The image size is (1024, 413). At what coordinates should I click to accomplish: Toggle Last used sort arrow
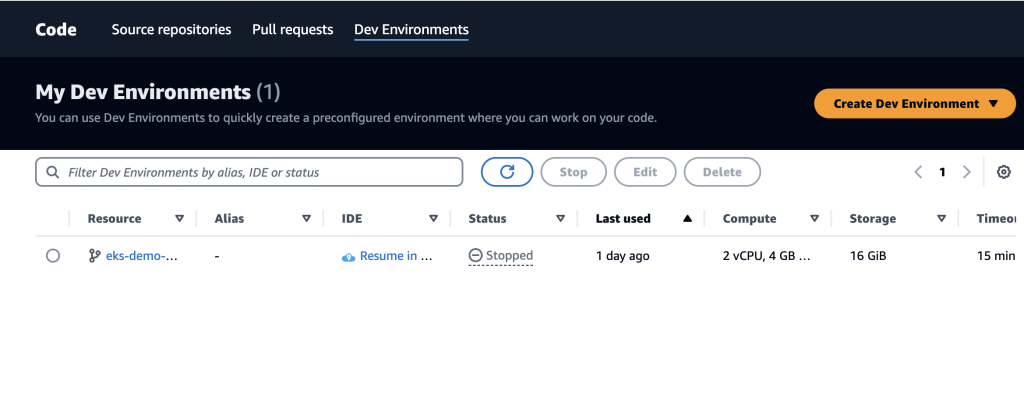[x=687, y=219]
